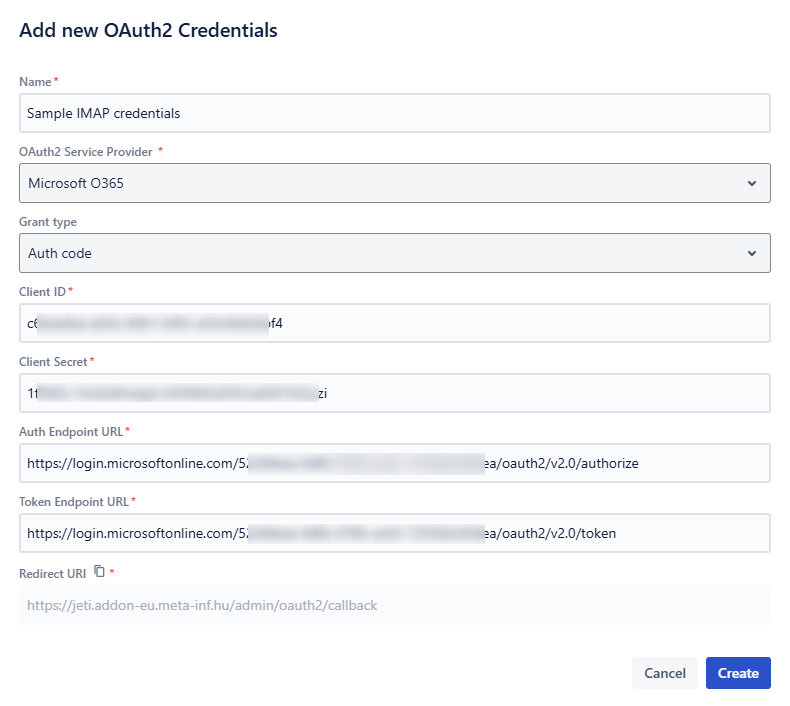Image resolution: width=790 pixels, height=706 pixels.
Task: Open the Microsoft O365 provider select box
Action: [380, 183]
